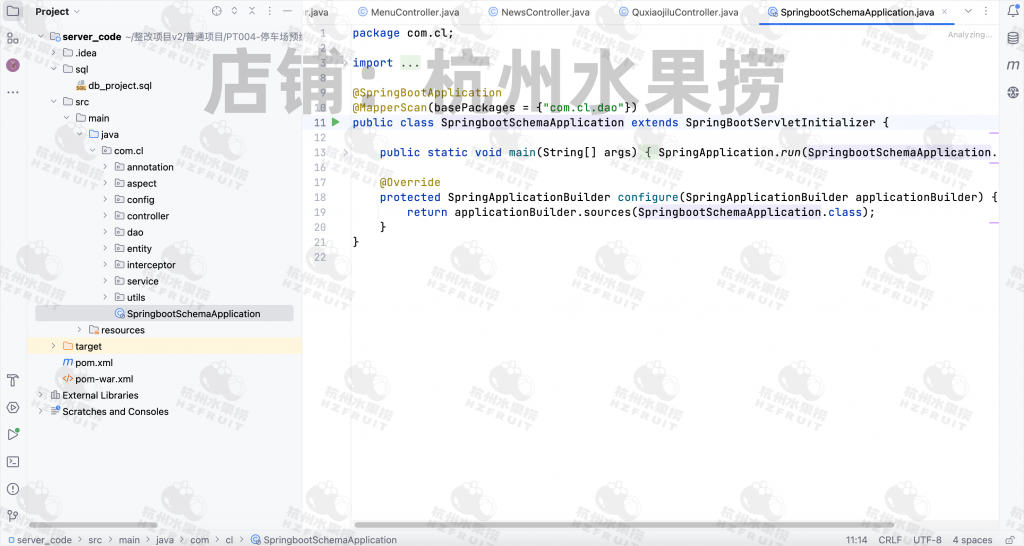
Task: Open the Notifications bell icon
Action: click(1012, 12)
